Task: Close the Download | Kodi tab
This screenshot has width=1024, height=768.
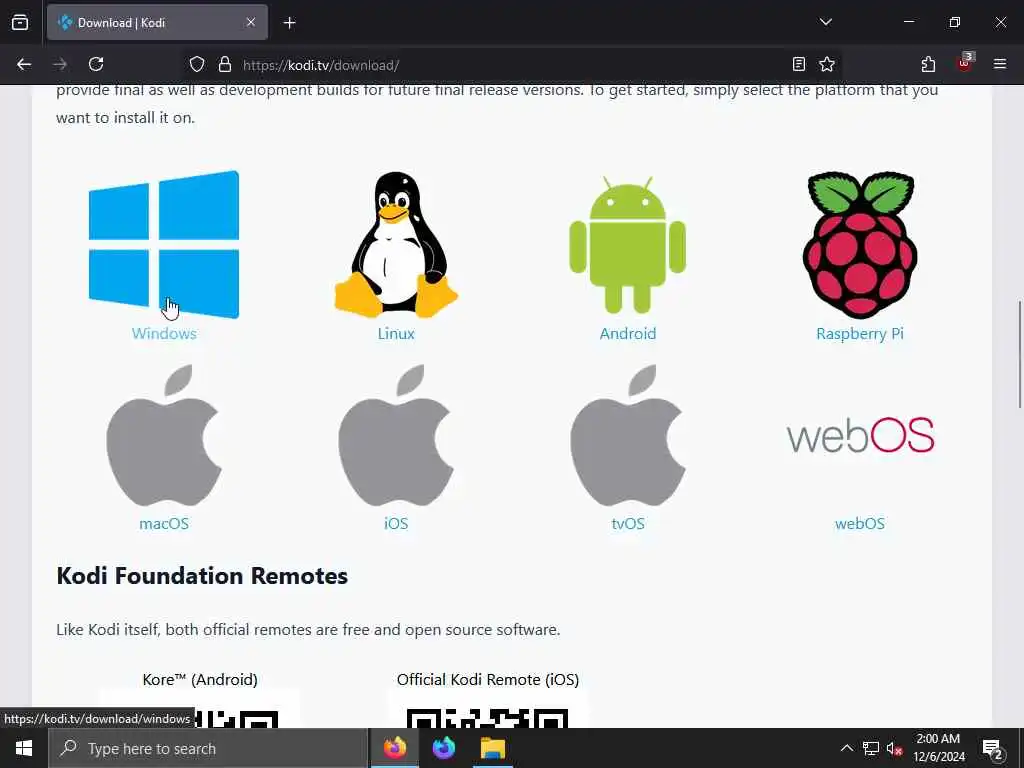Action: (251, 22)
